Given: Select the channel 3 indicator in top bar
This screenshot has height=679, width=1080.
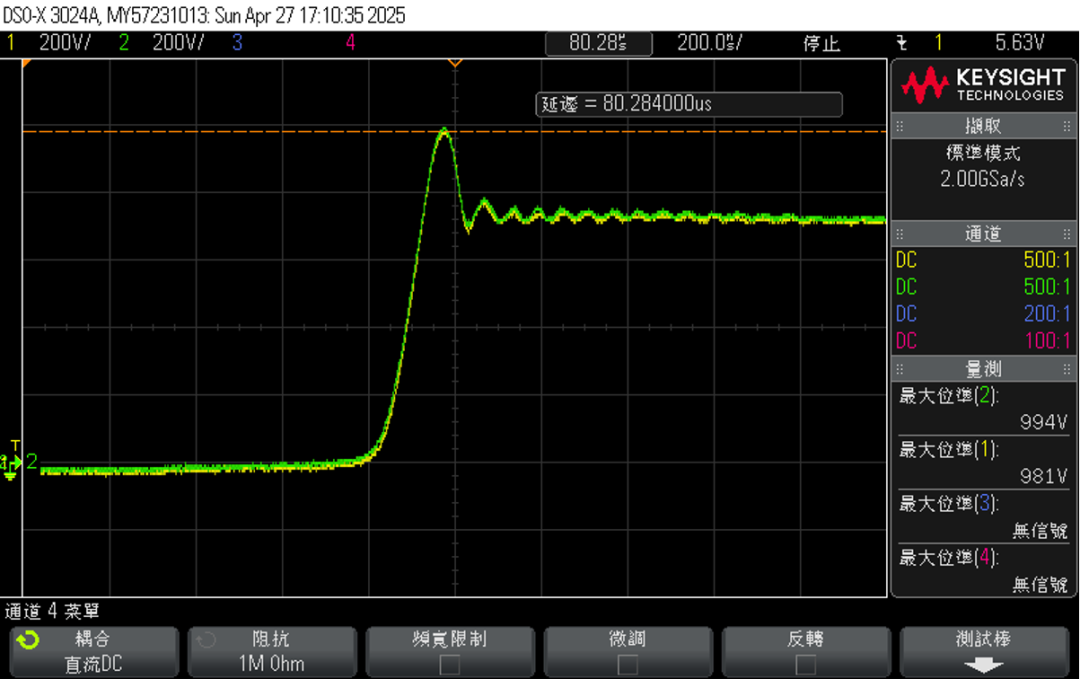Looking at the screenshot, I should pos(237,43).
